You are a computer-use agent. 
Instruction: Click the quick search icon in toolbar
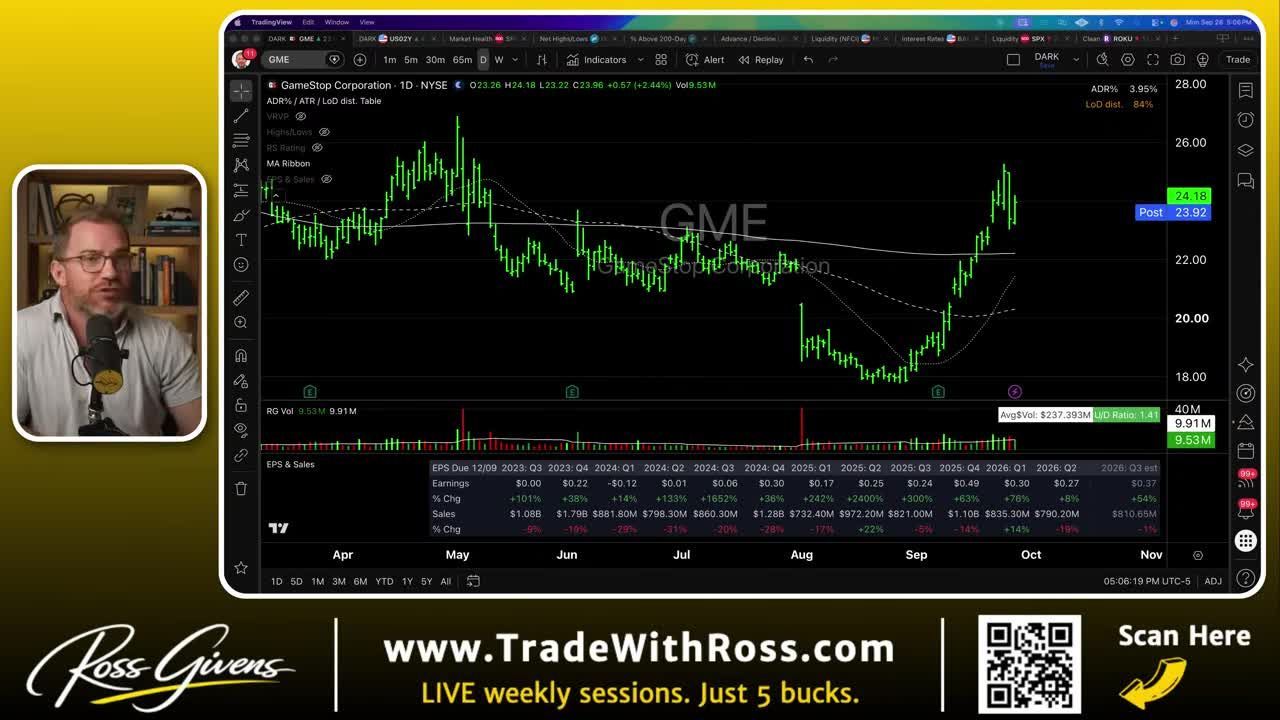[x=1102, y=60]
